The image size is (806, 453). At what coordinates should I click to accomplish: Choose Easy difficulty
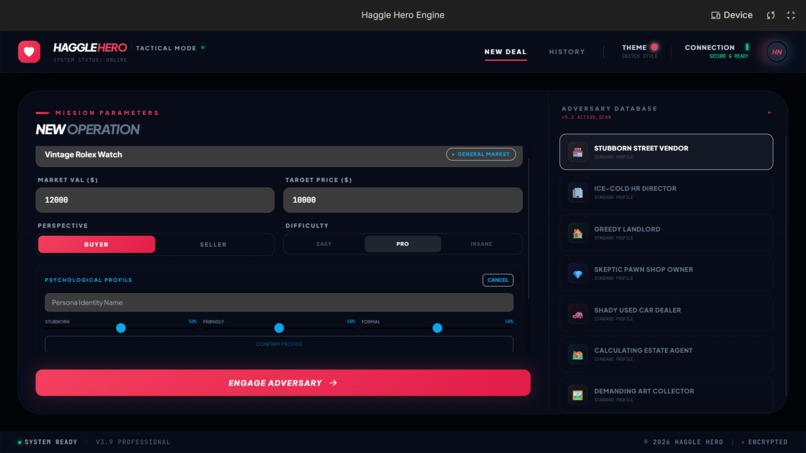(x=324, y=244)
